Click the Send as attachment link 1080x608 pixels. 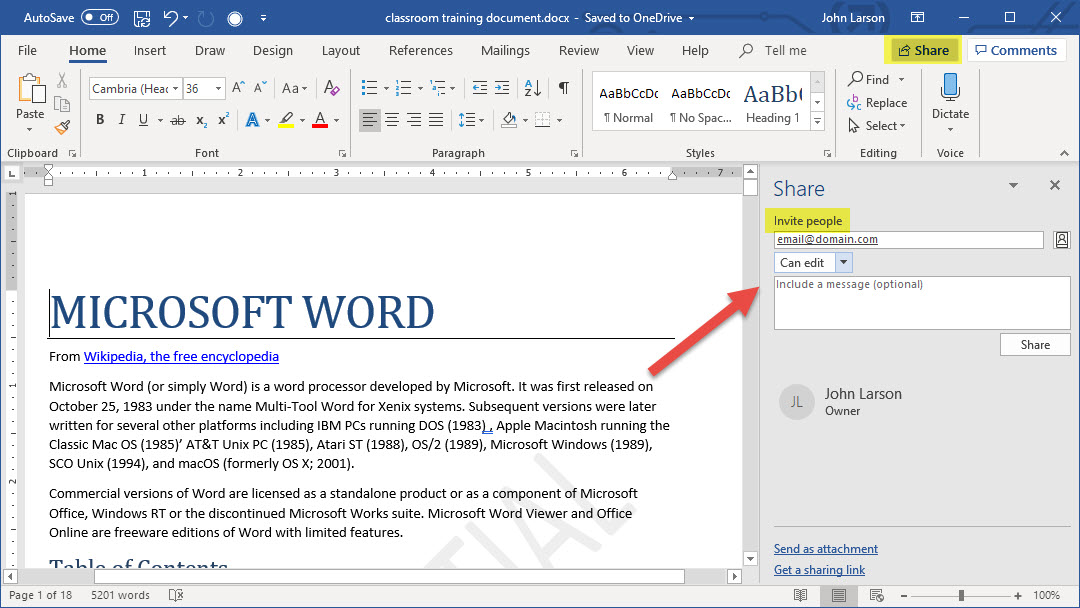point(825,549)
